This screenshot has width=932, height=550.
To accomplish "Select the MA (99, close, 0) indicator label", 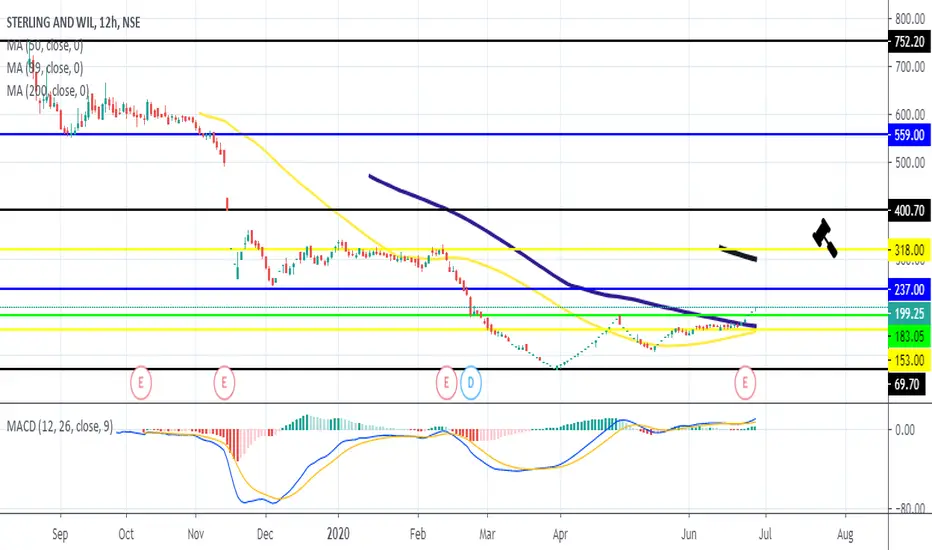I will tap(45, 68).
